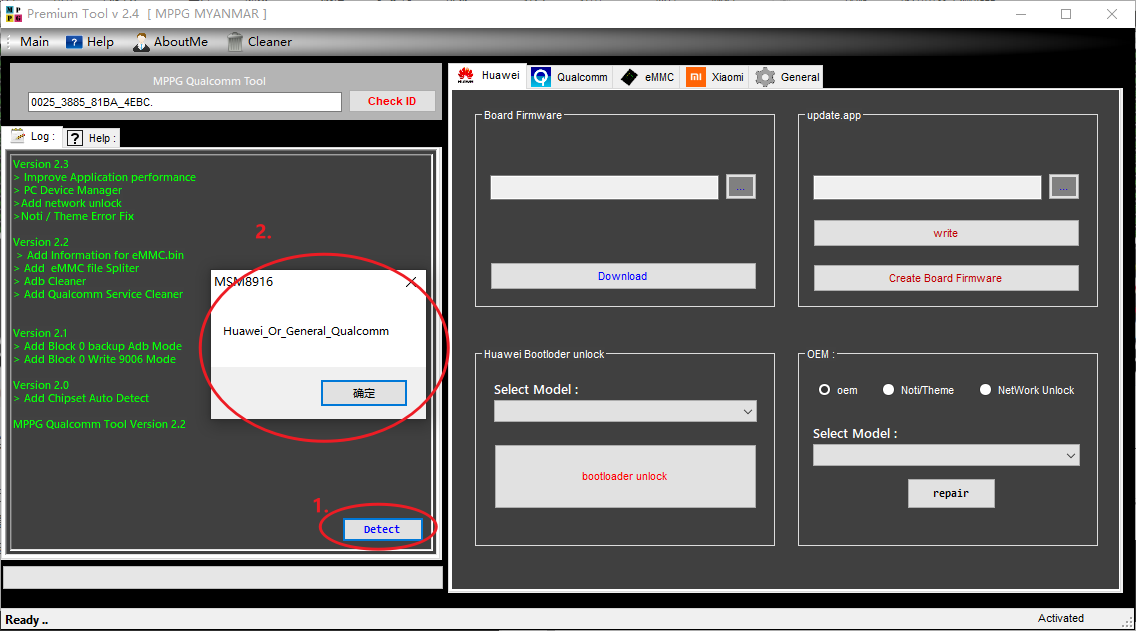Click Create Board Firmware button

(945, 278)
